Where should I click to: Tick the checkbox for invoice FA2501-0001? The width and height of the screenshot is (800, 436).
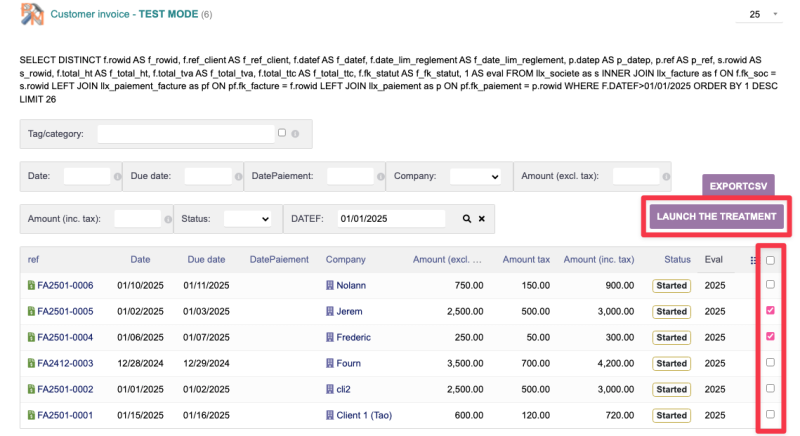(x=769, y=414)
